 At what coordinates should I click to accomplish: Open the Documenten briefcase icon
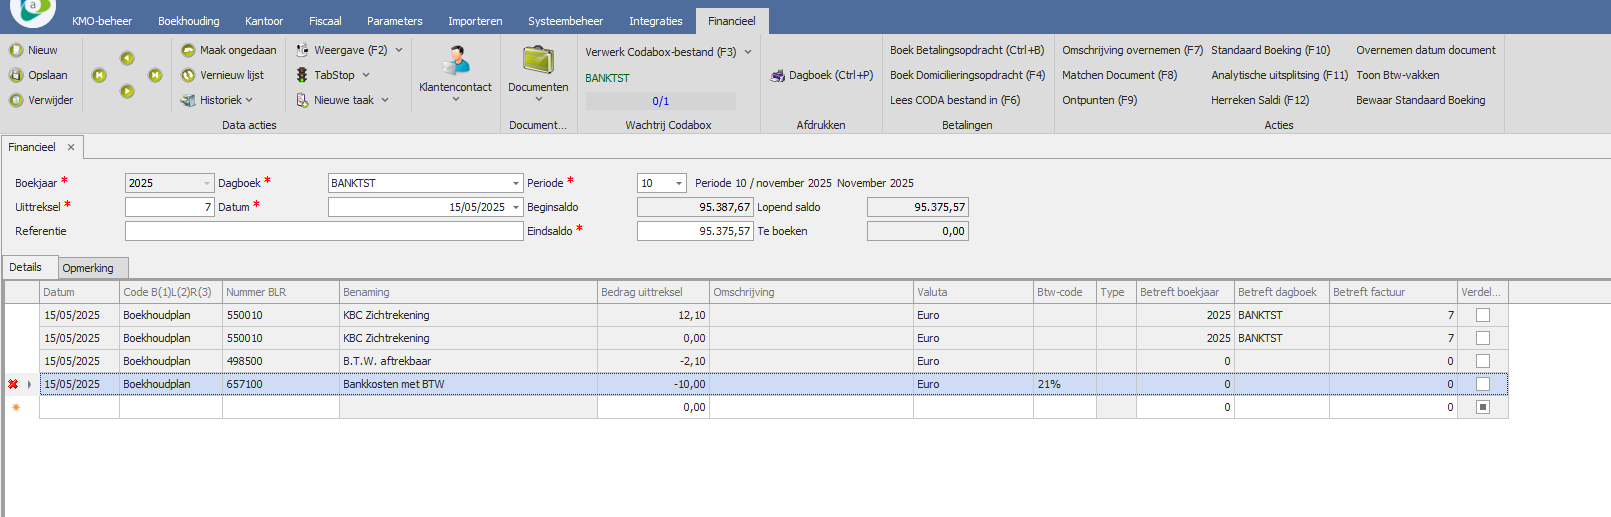(538, 62)
